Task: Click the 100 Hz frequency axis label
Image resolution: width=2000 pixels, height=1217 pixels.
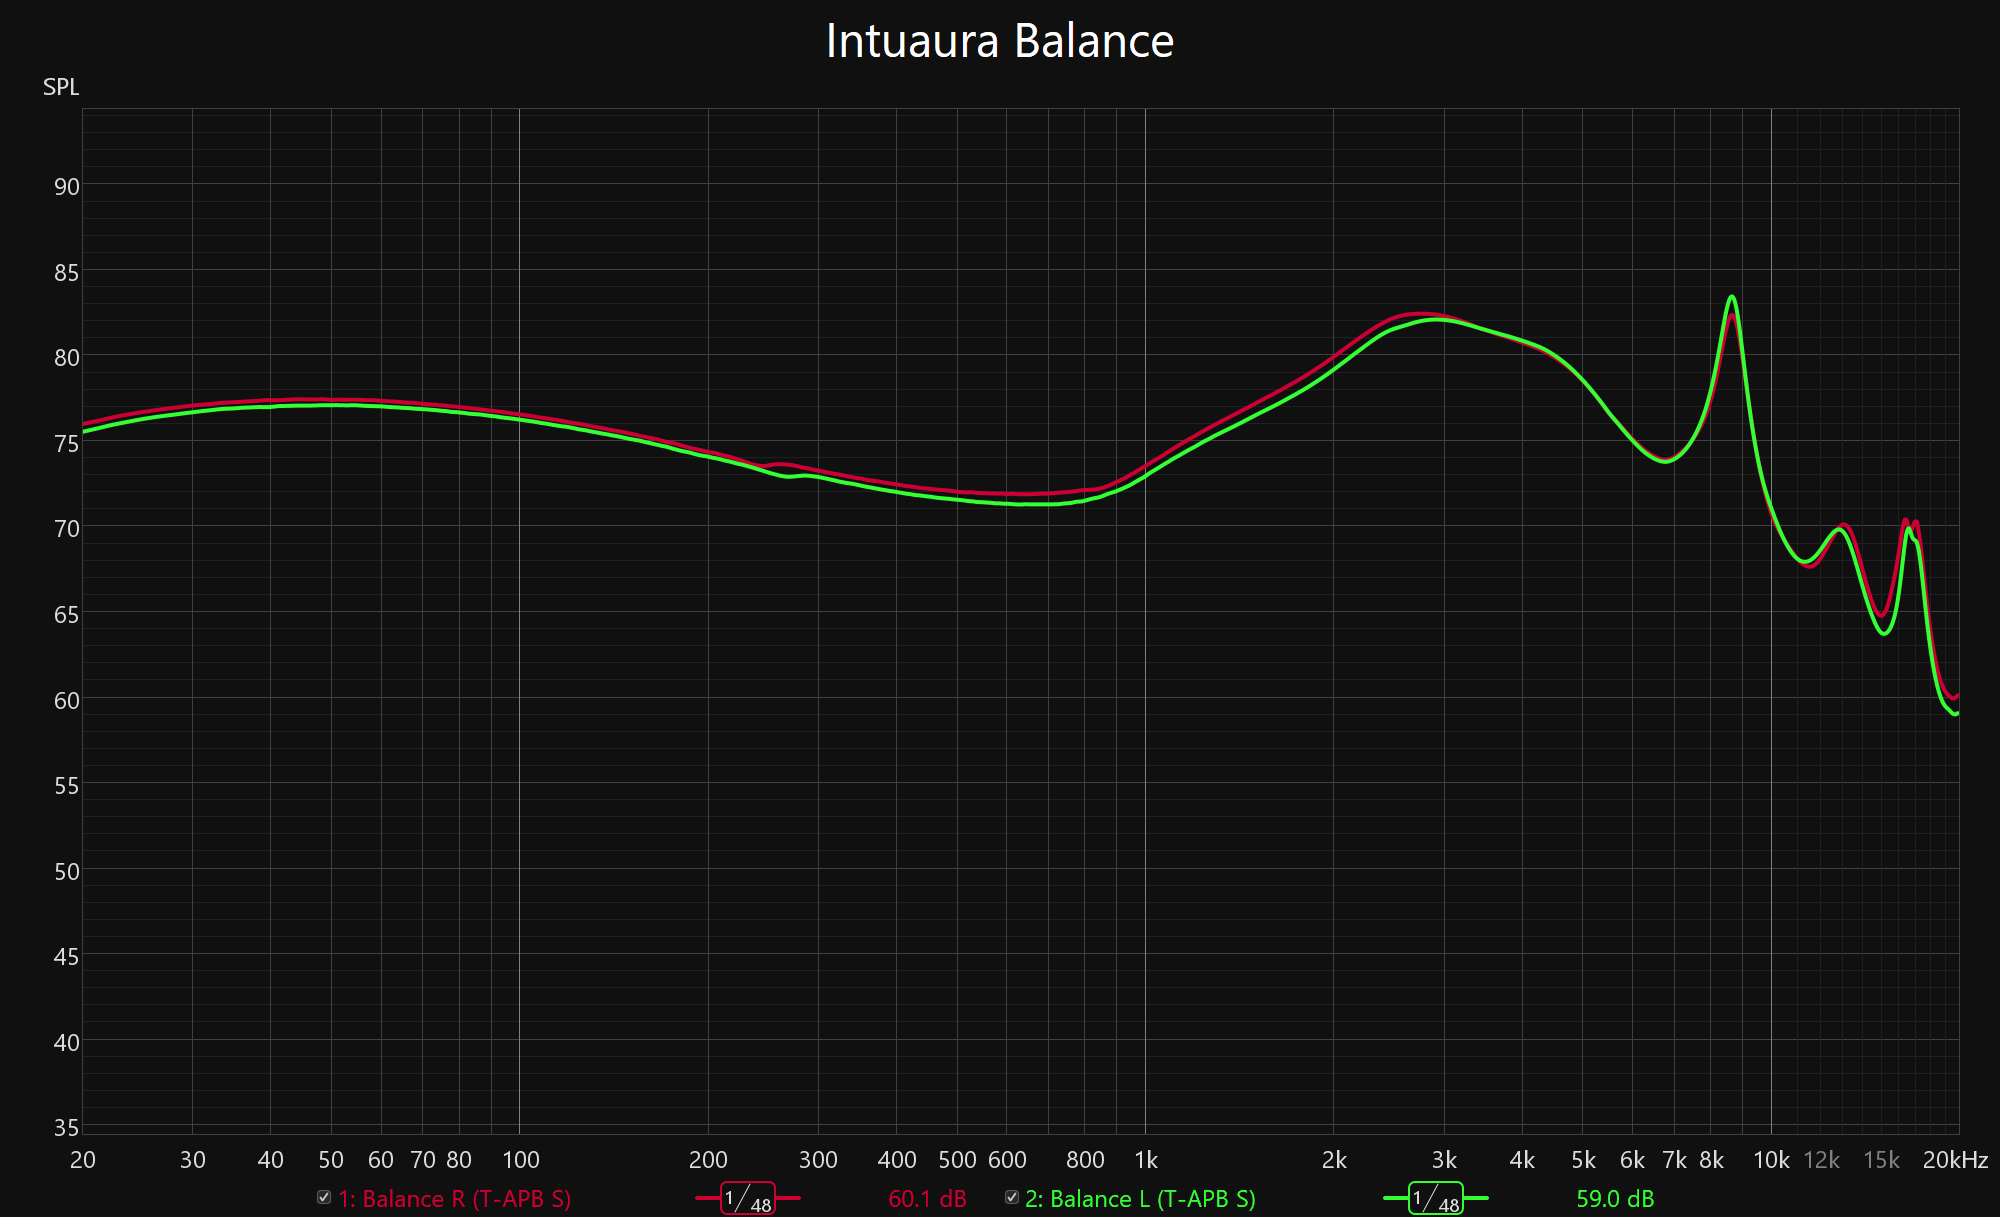Action: pyautogui.click(x=520, y=1160)
